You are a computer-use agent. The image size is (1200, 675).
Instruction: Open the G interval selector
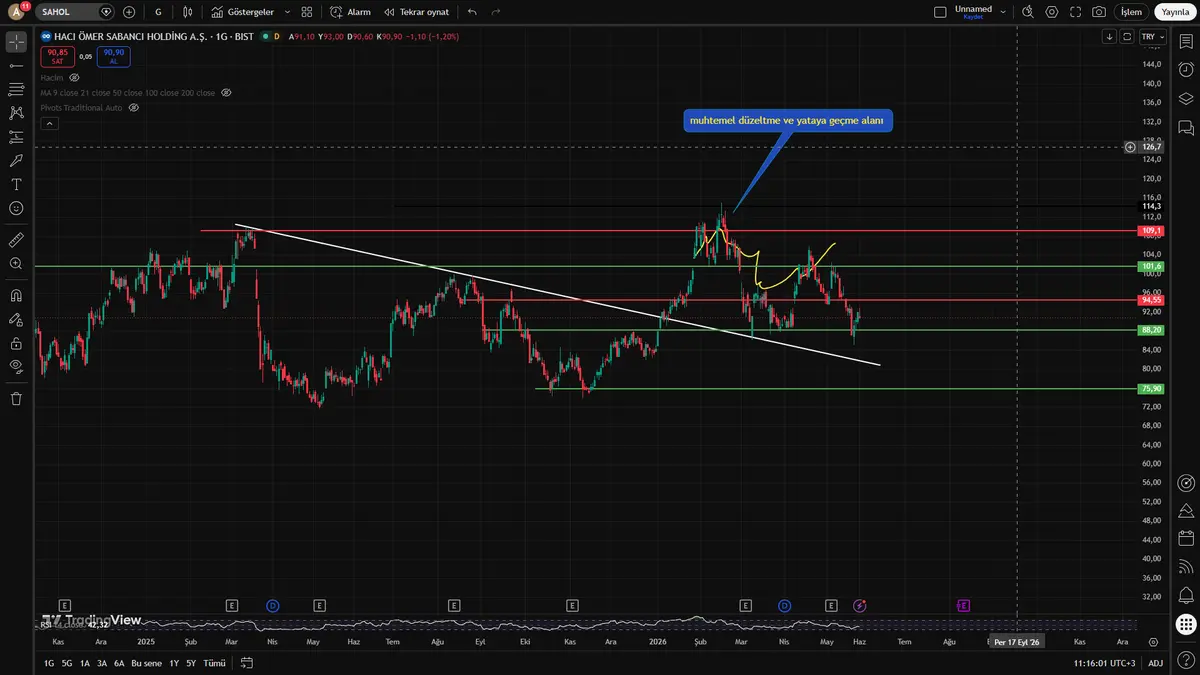click(158, 12)
